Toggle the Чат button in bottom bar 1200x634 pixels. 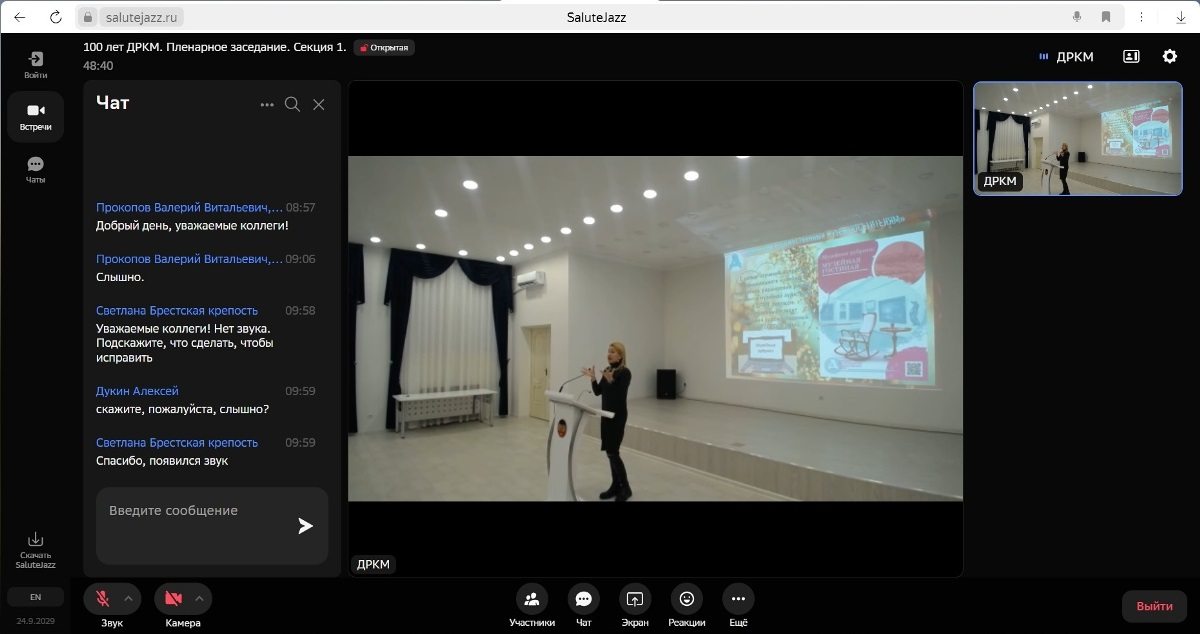pos(583,599)
